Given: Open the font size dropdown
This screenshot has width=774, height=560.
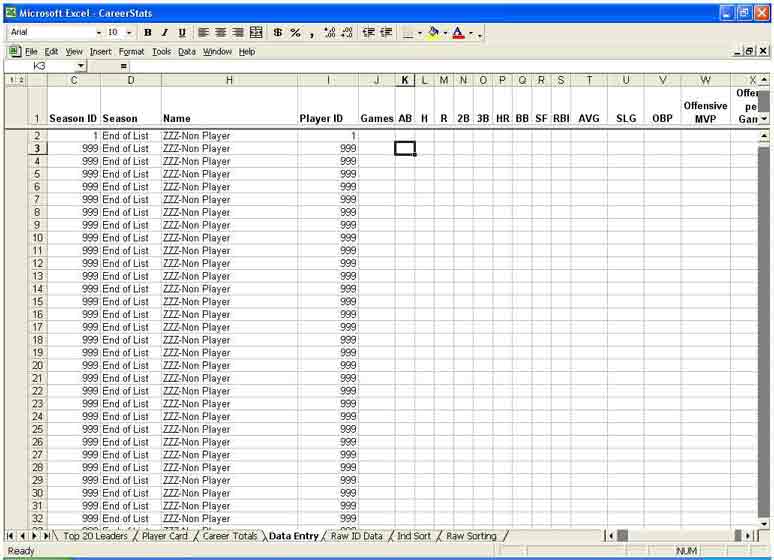Looking at the screenshot, I should (x=128, y=33).
